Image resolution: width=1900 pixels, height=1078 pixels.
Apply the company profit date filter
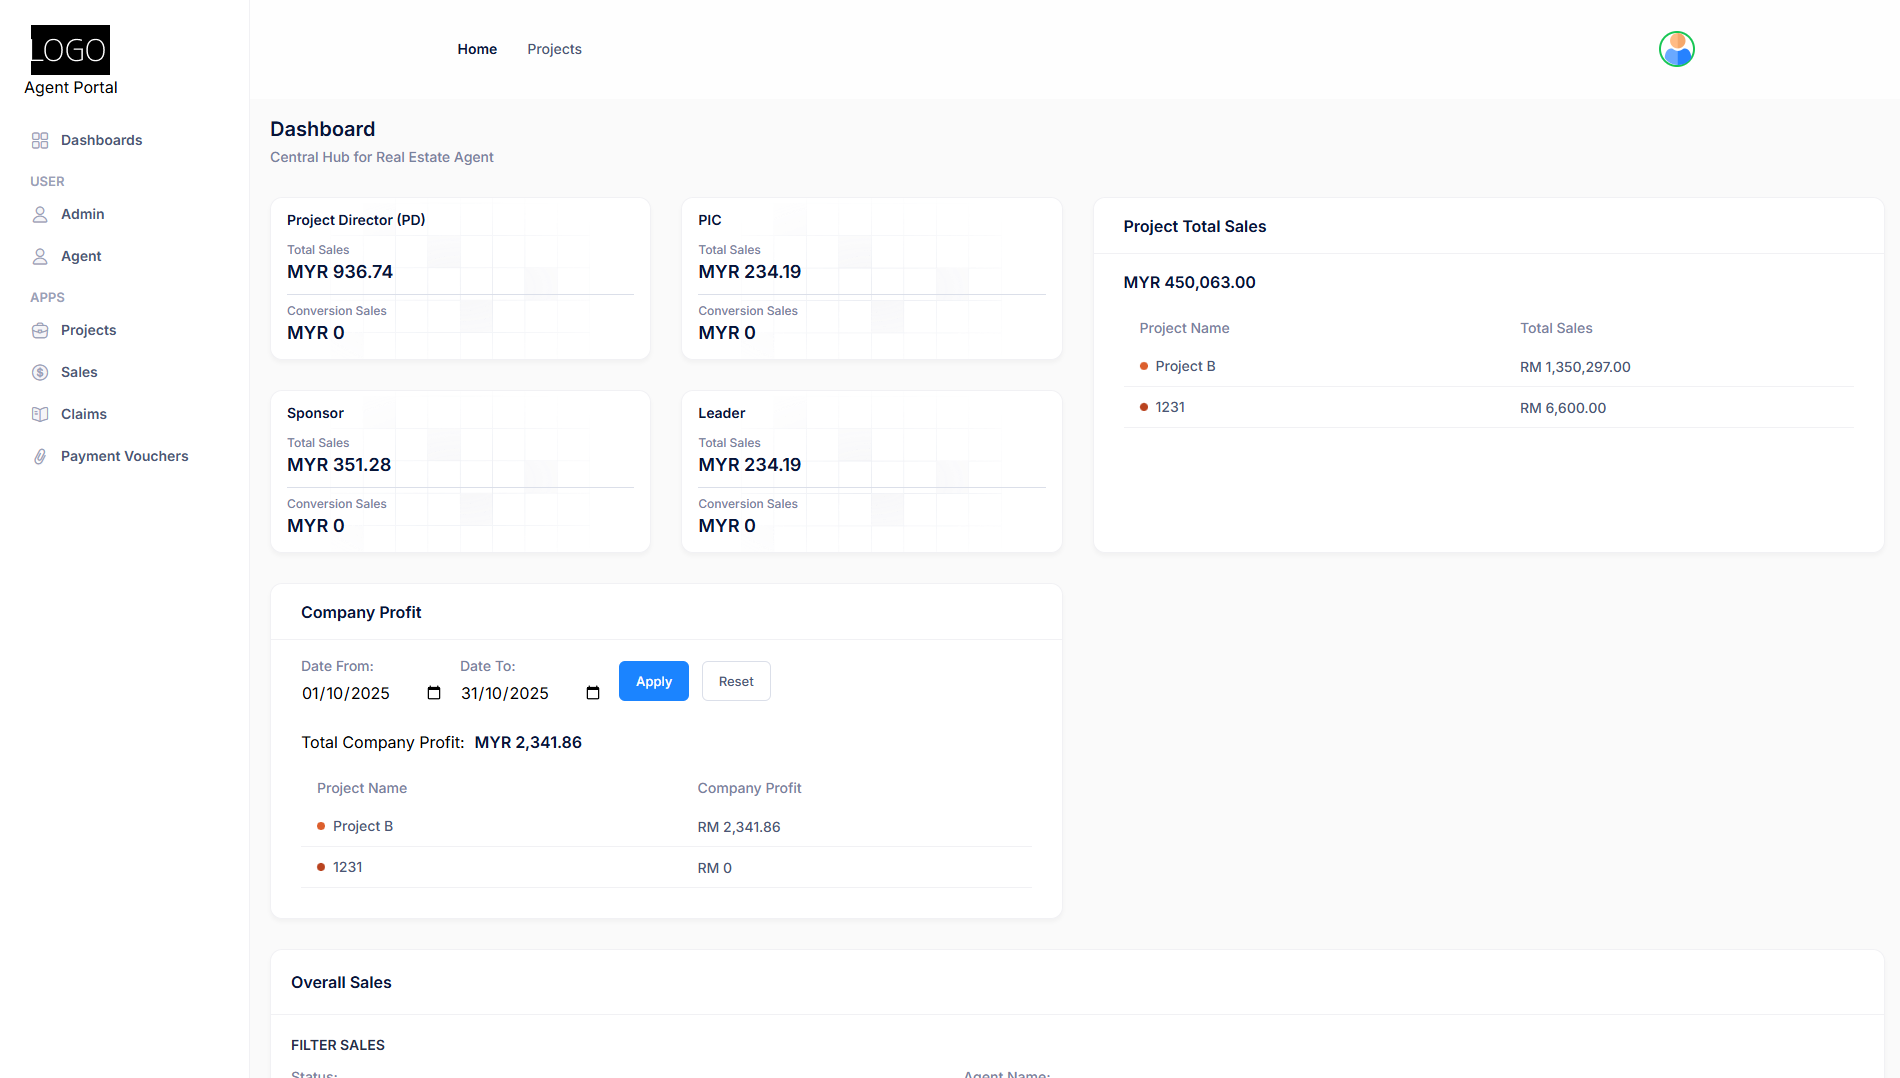coord(653,681)
